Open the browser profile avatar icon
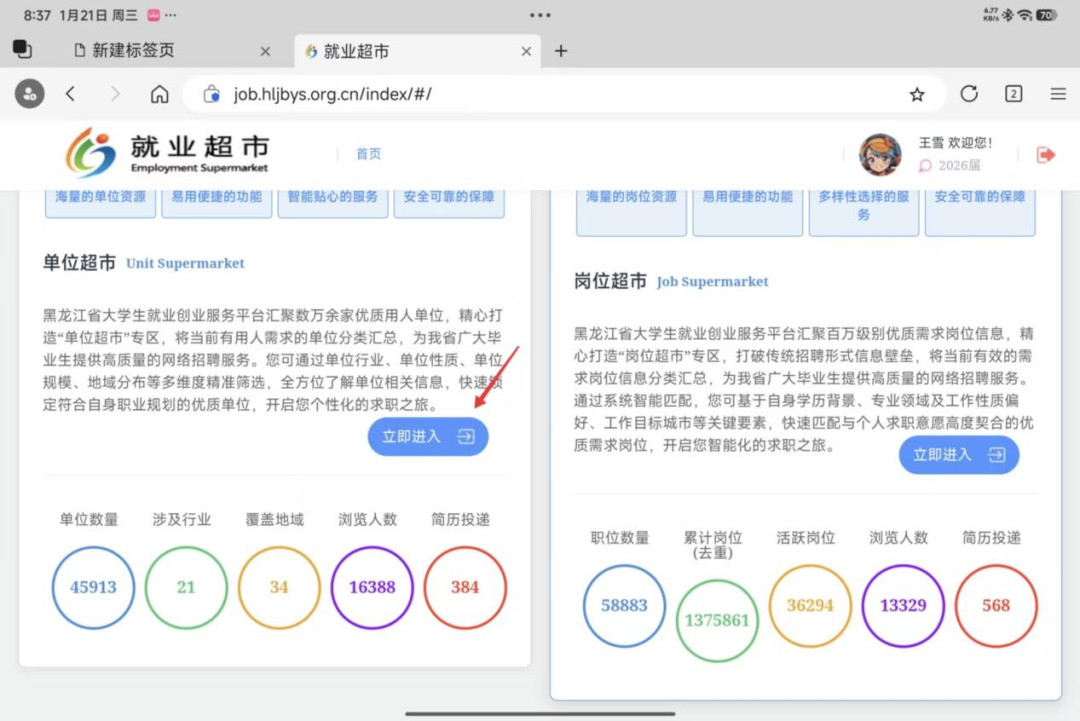The image size is (1080, 721). pos(29,94)
